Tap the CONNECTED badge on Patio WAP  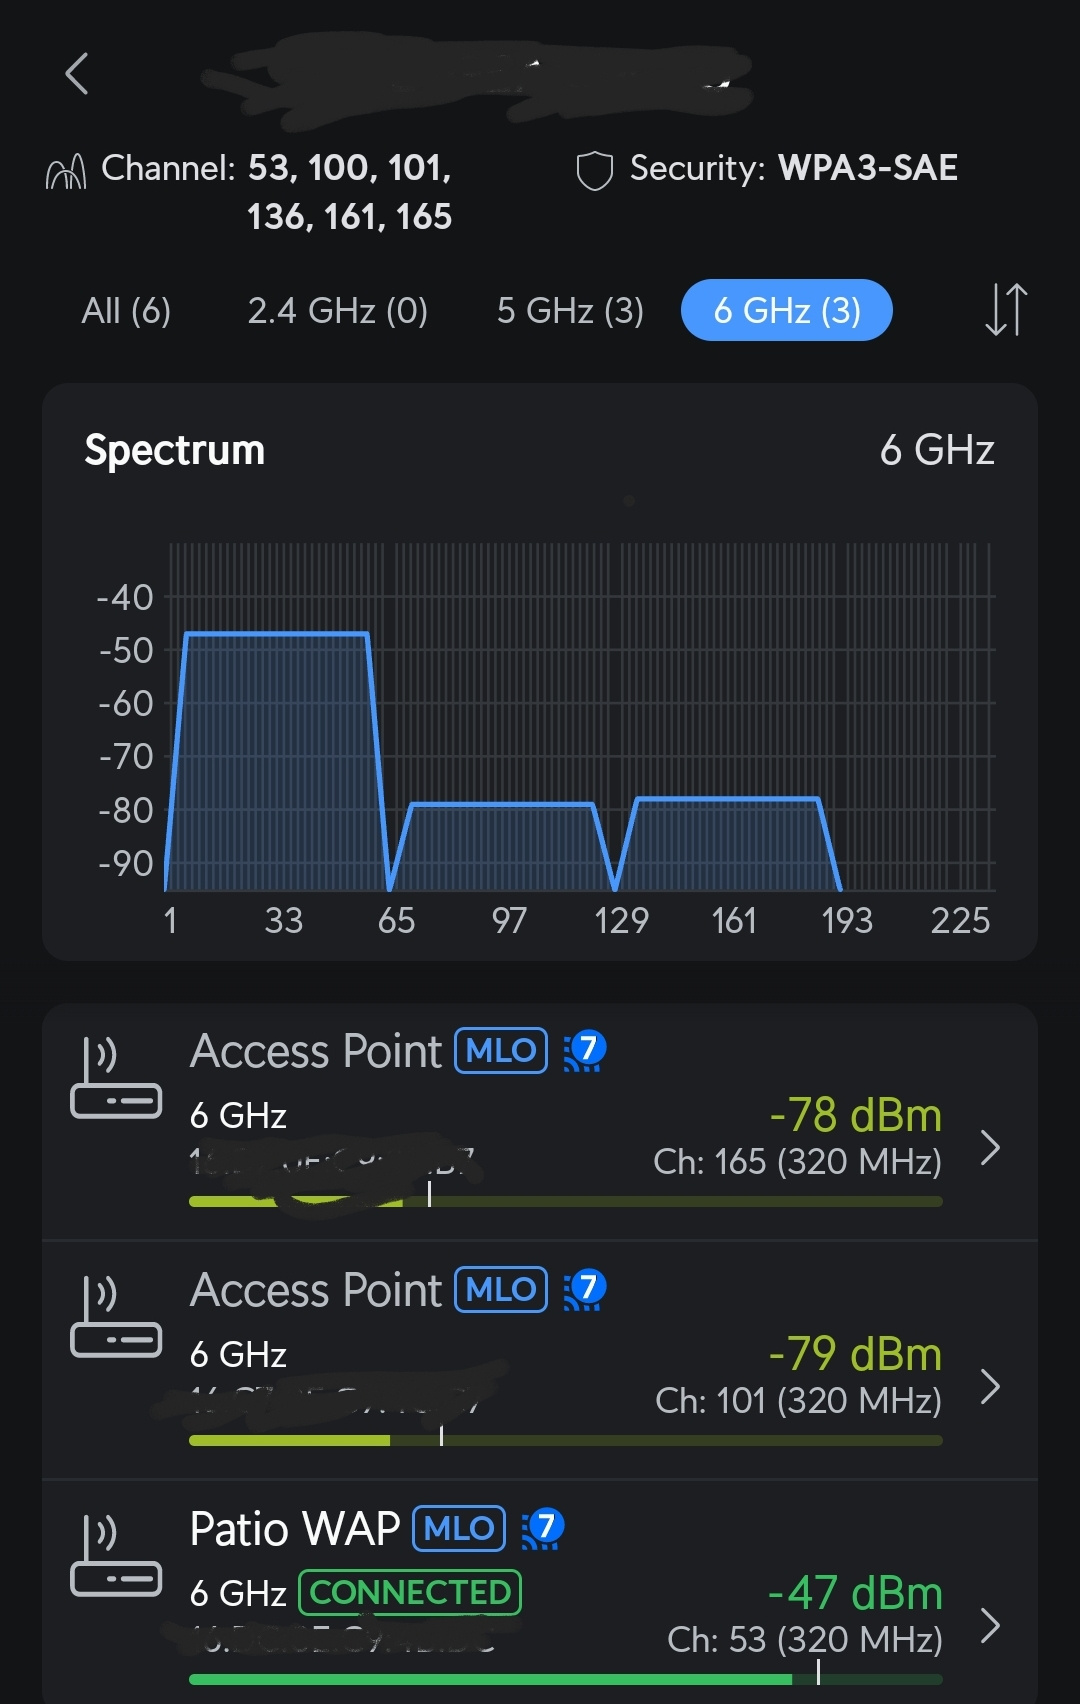coord(410,1593)
